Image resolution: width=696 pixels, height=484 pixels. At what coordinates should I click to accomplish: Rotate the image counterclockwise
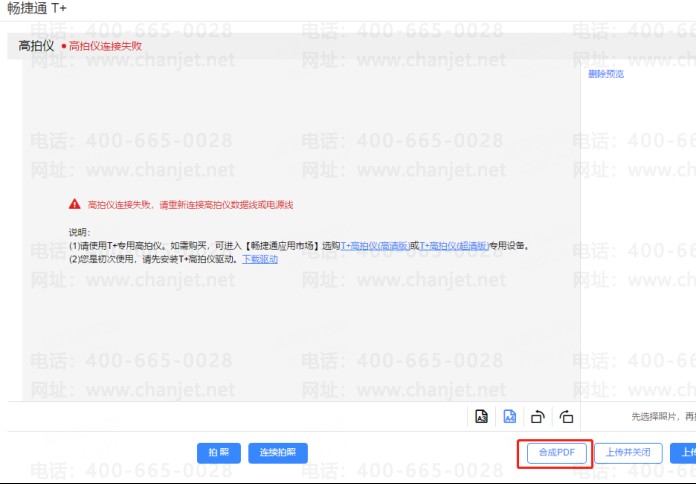point(538,417)
